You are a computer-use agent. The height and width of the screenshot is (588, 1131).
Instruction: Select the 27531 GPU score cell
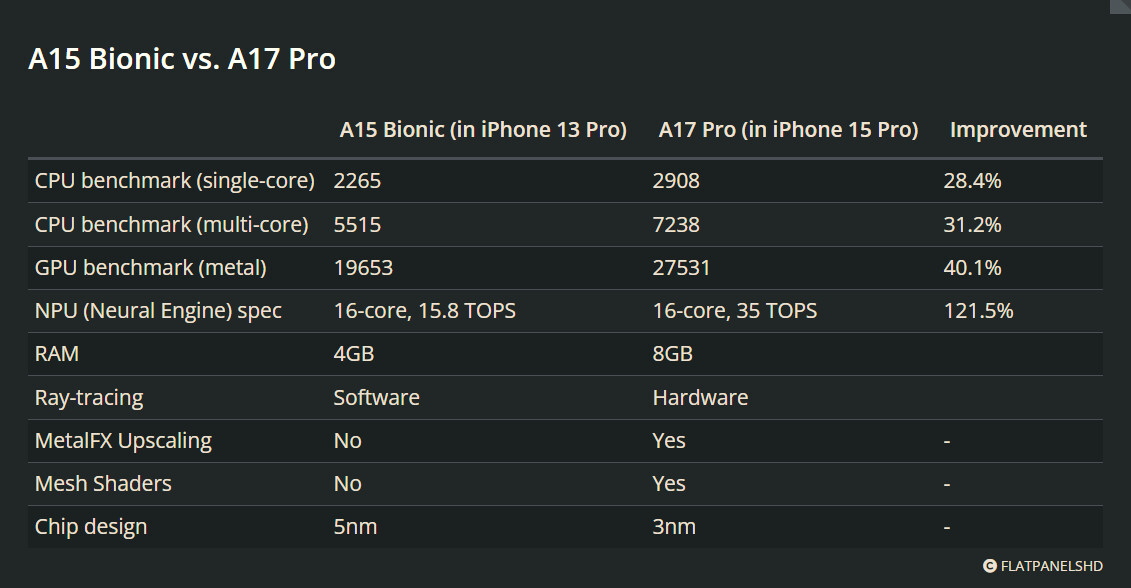[682, 268]
